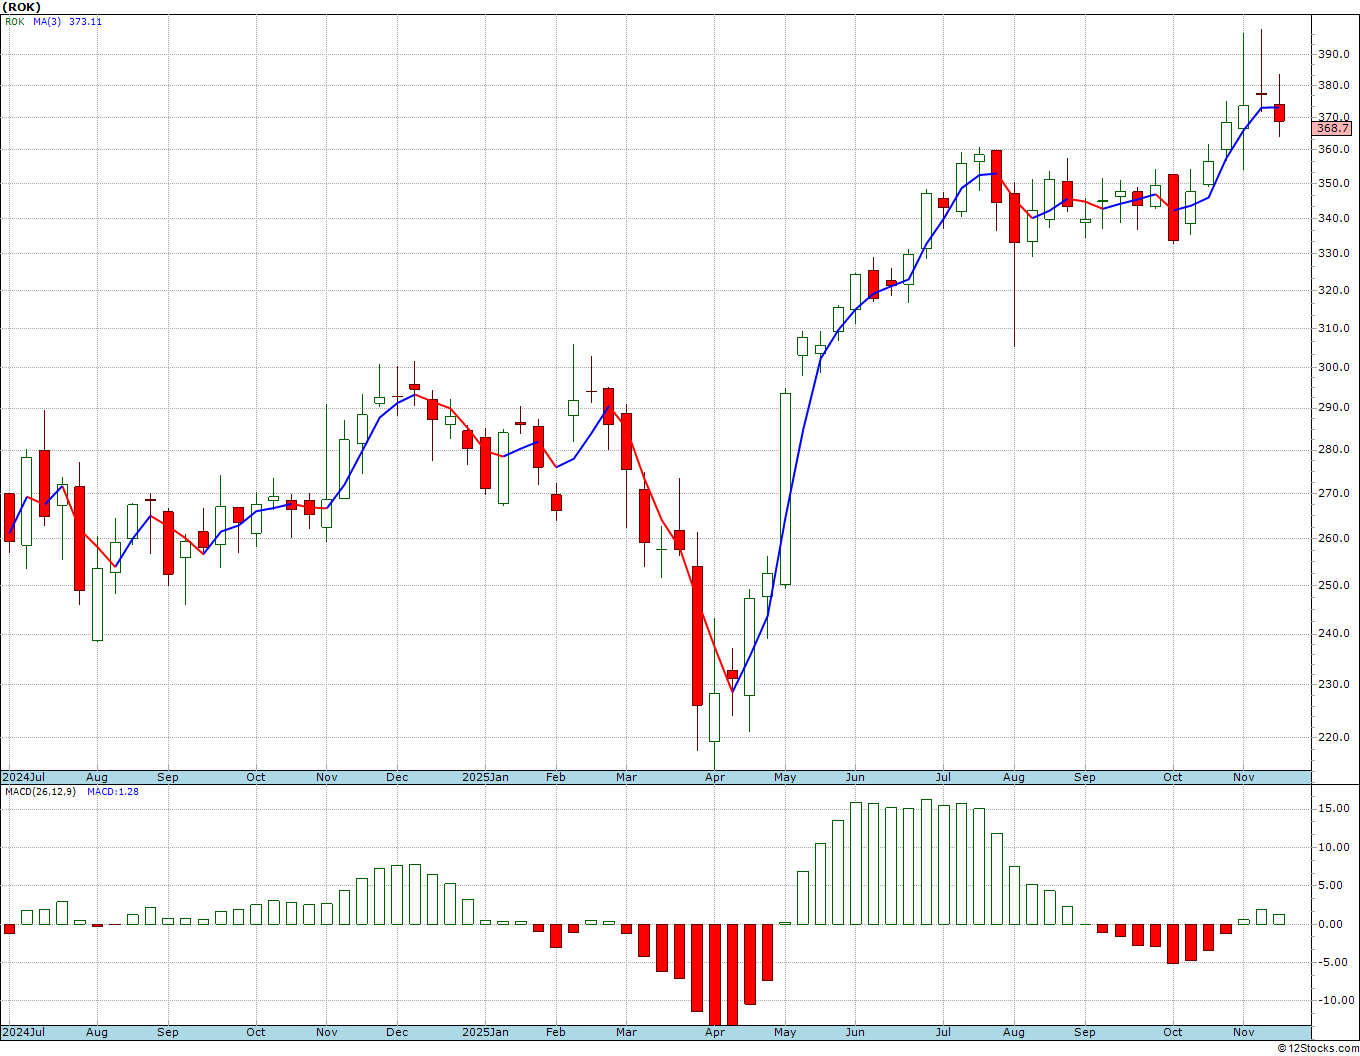The width and height of the screenshot is (1360, 1056).
Task: Click the 310.0 price axis label
Action: tap(1334, 328)
